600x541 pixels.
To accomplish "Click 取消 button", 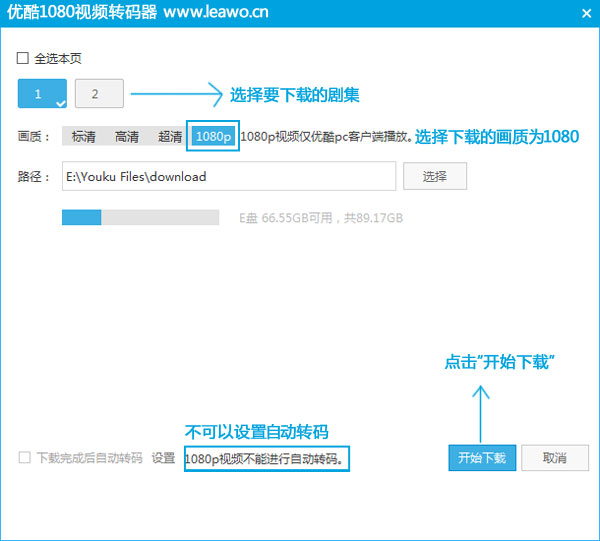I will pos(555,458).
